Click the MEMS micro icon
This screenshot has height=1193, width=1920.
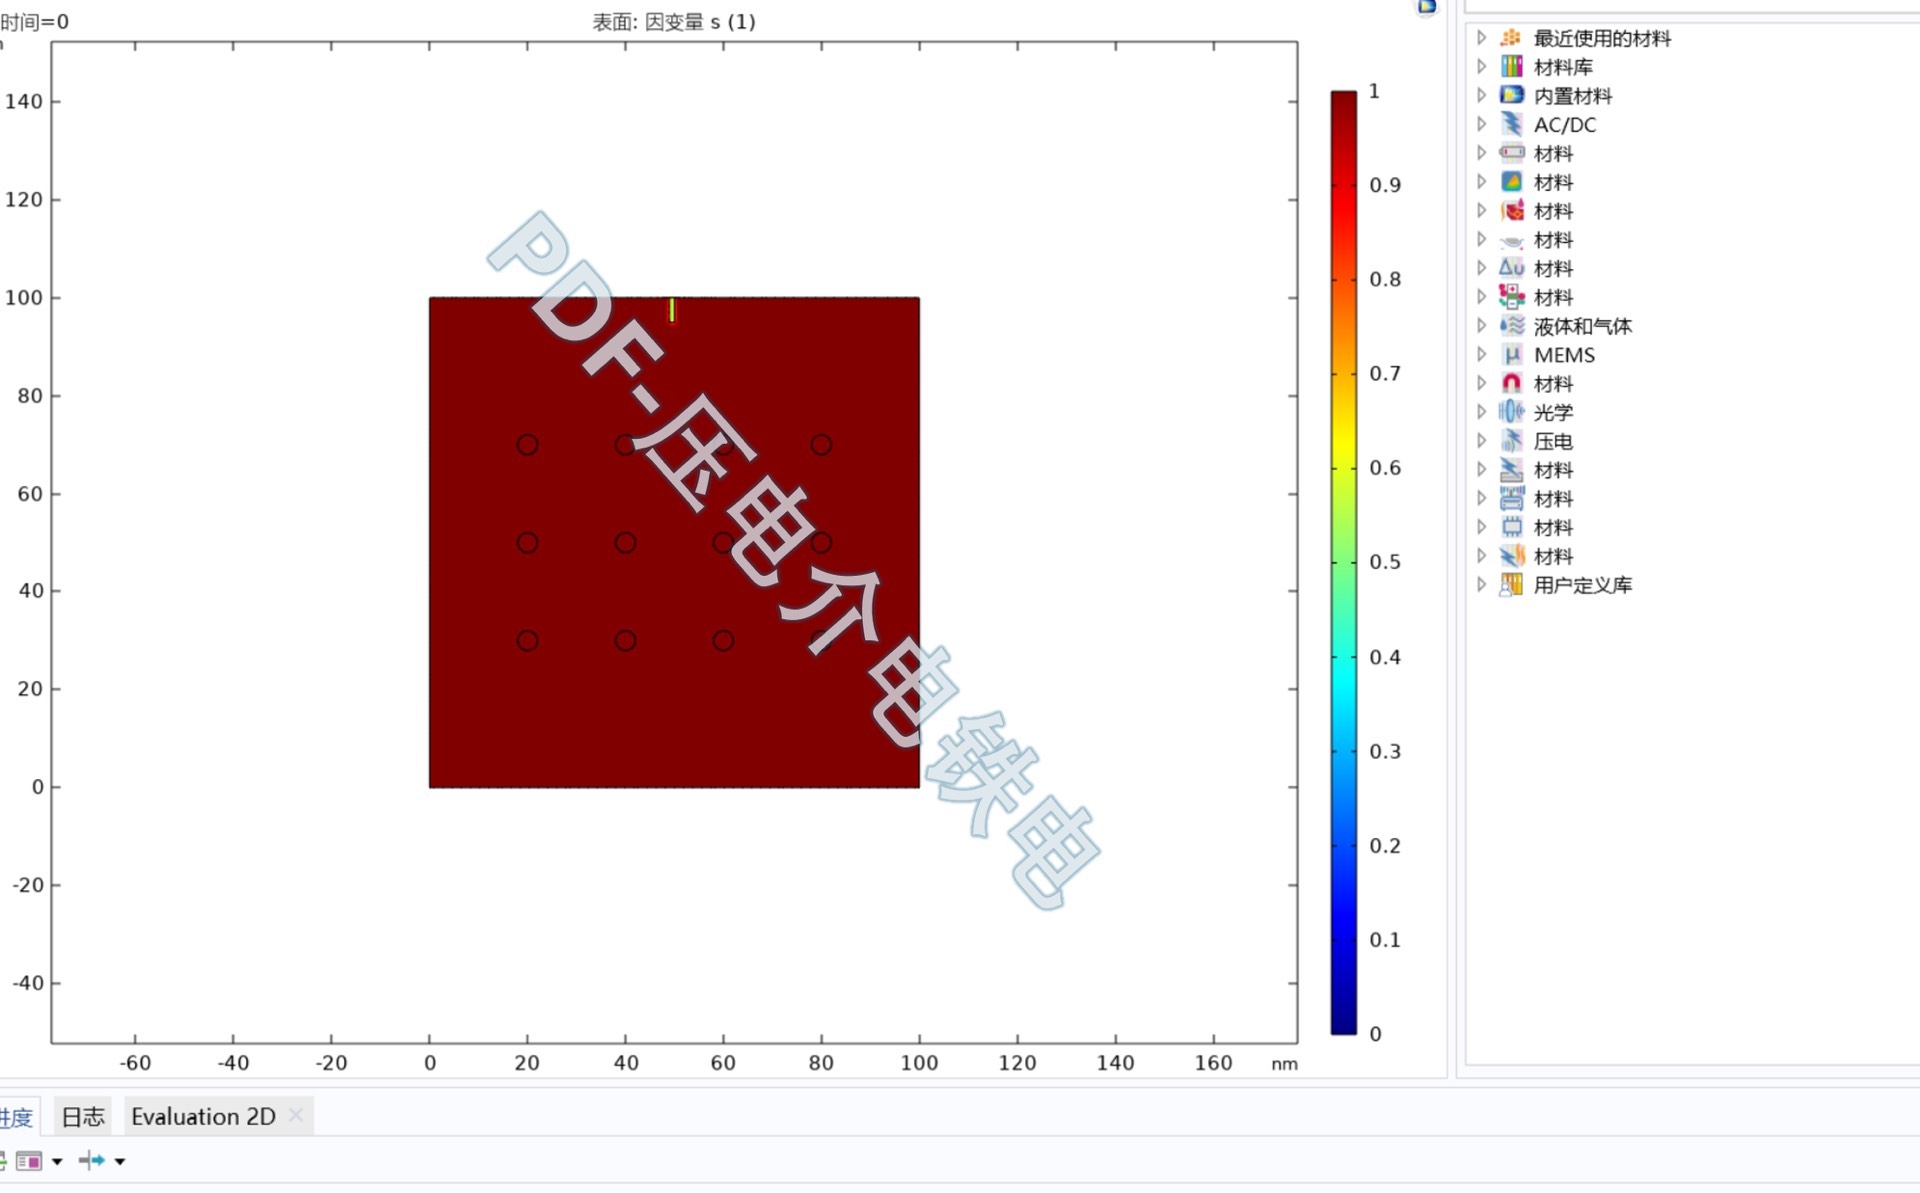[1511, 355]
